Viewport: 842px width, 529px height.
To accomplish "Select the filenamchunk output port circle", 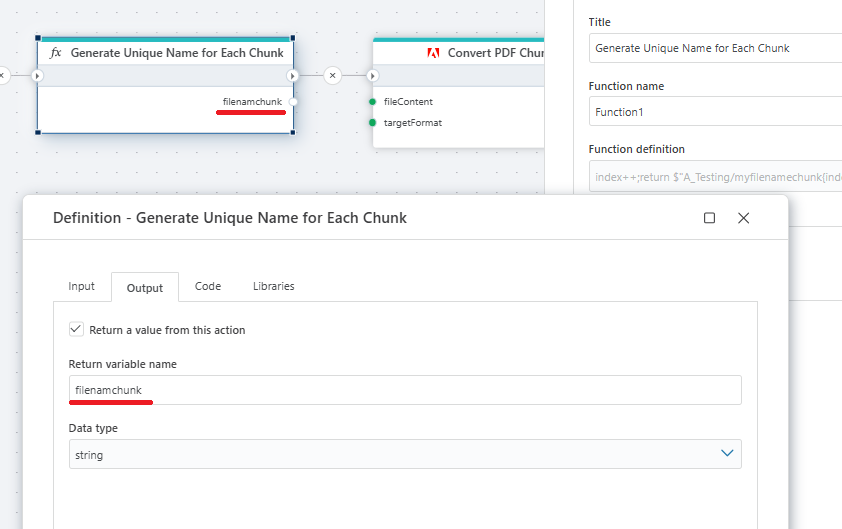I will tap(293, 102).
